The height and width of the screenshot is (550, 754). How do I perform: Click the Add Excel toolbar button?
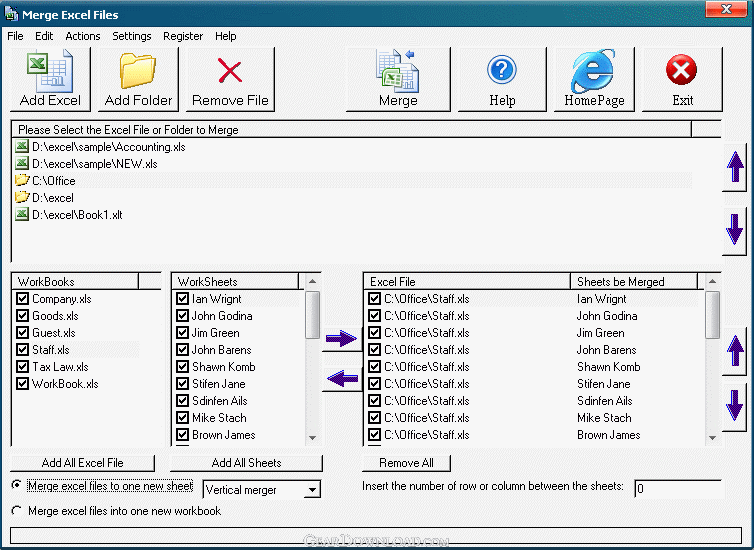point(50,79)
